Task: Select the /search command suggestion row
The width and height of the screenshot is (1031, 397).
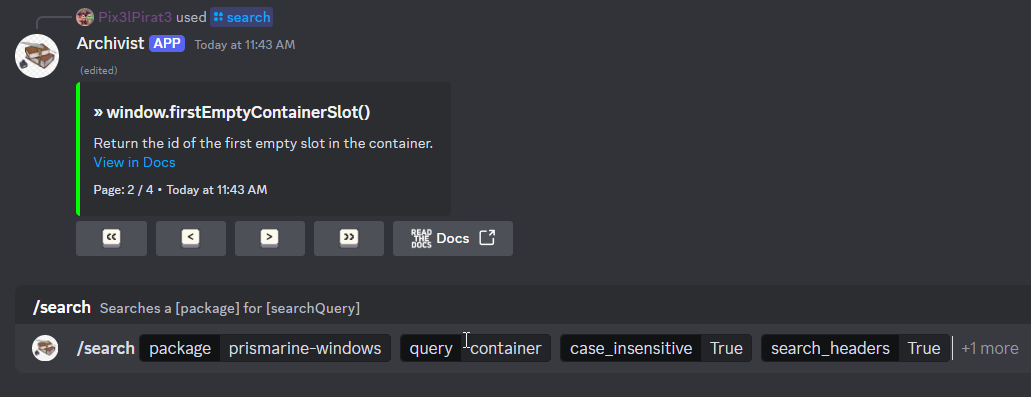Action: coord(523,308)
